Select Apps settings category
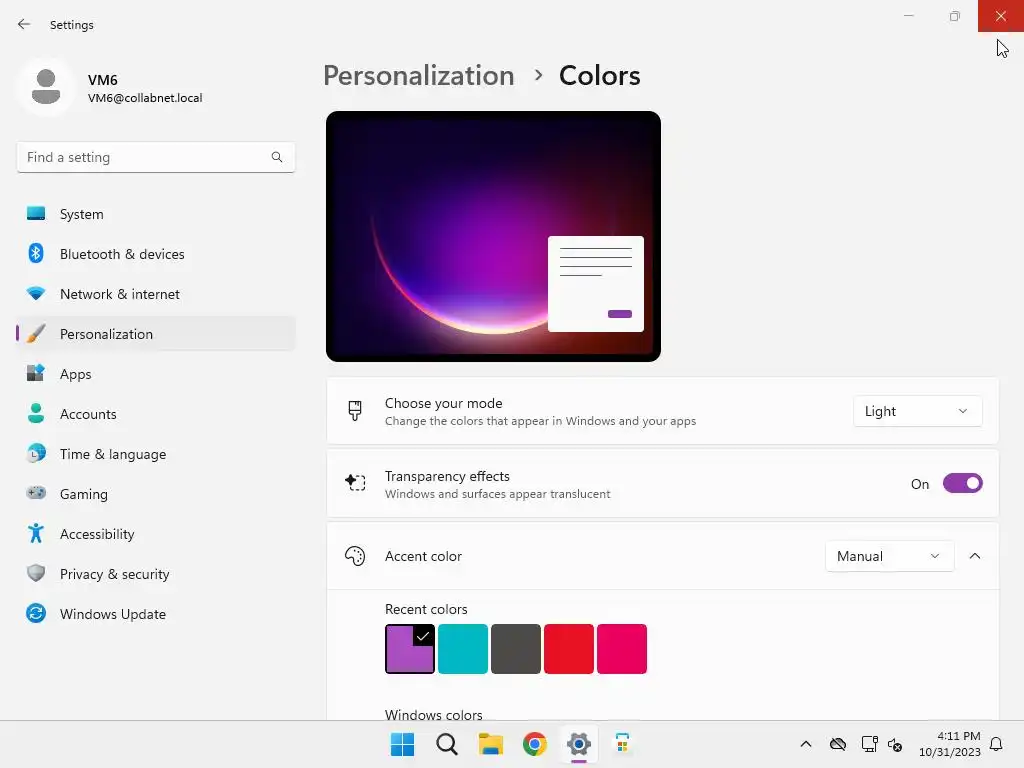Viewport: 1024px width, 768px height. [156, 374]
